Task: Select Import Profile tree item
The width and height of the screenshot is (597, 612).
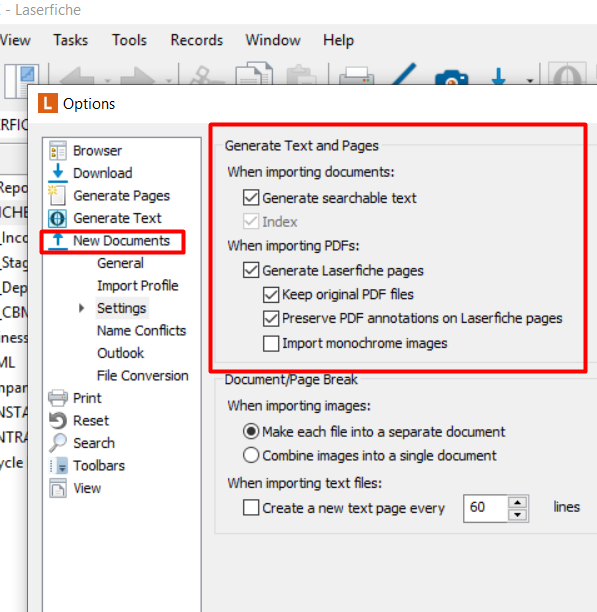Action: [x=137, y=286]
